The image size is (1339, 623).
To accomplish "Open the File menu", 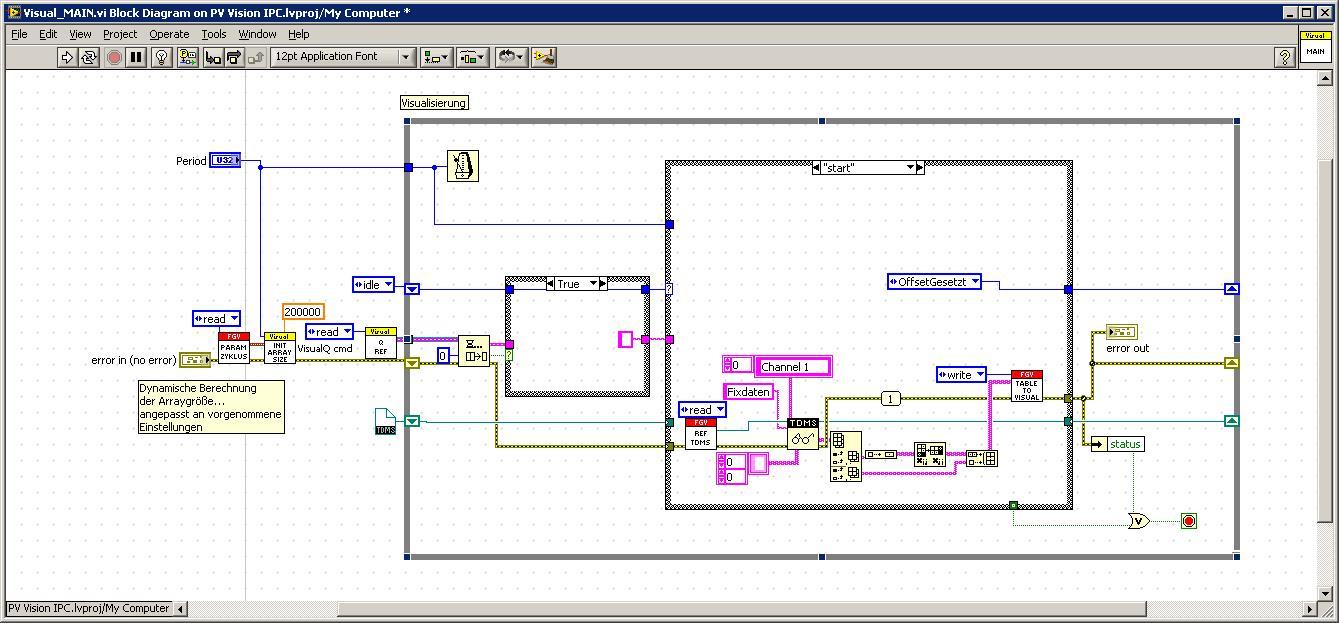I will coord(19,34).
